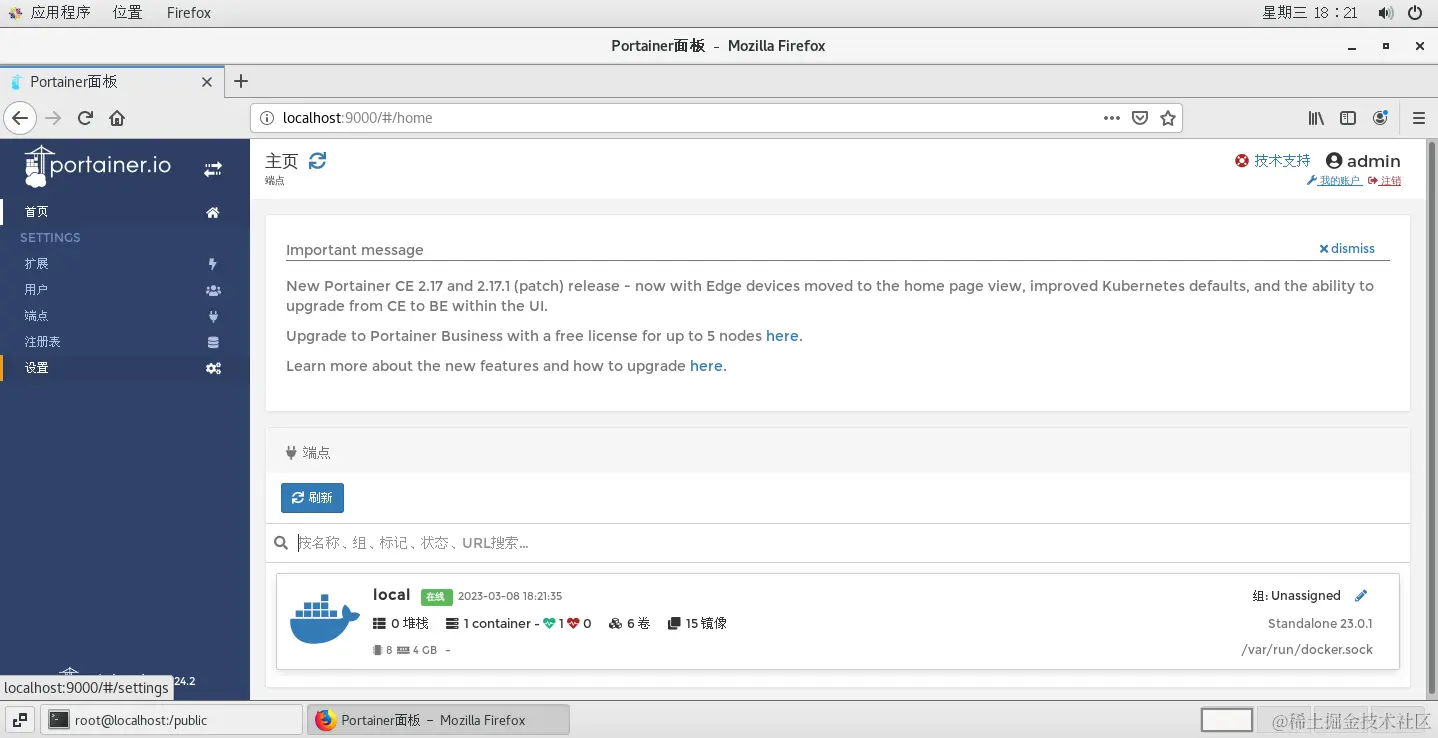
Task: Click the Portainer.io logo
Action: tap(97, 166)
